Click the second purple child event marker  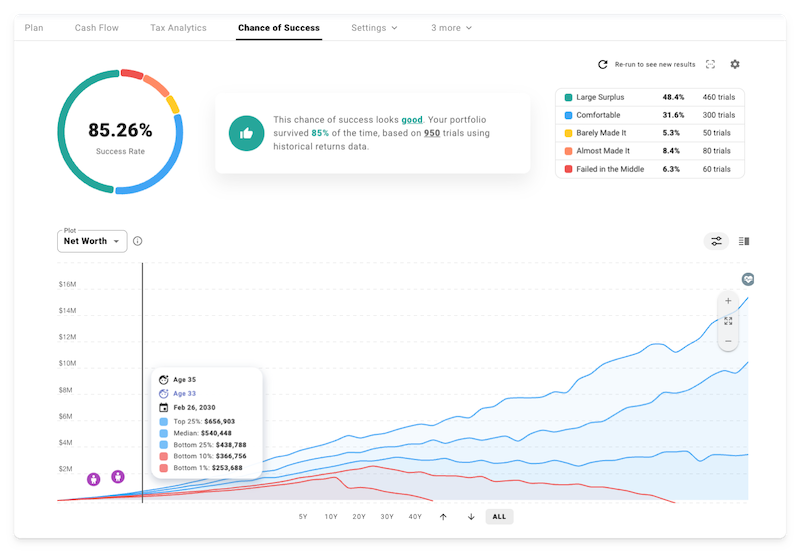[x=118, y=476]
